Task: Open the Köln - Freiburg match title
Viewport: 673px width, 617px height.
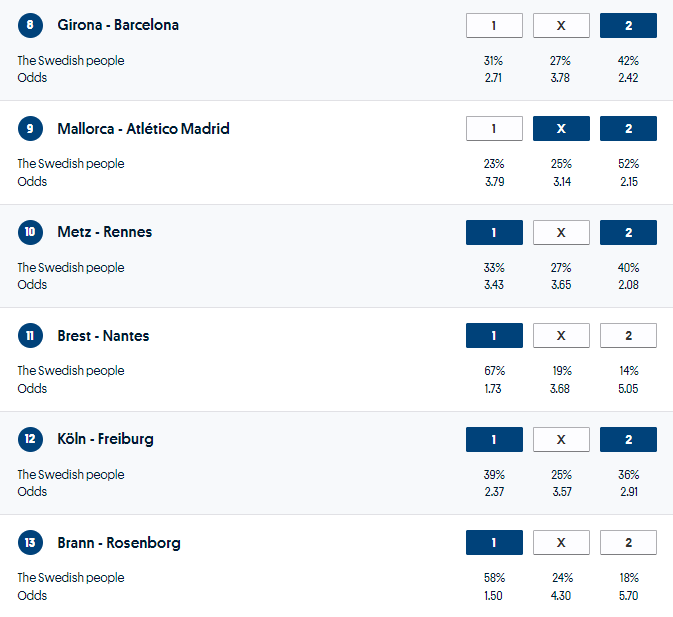Action: click(x=105, y=439)
